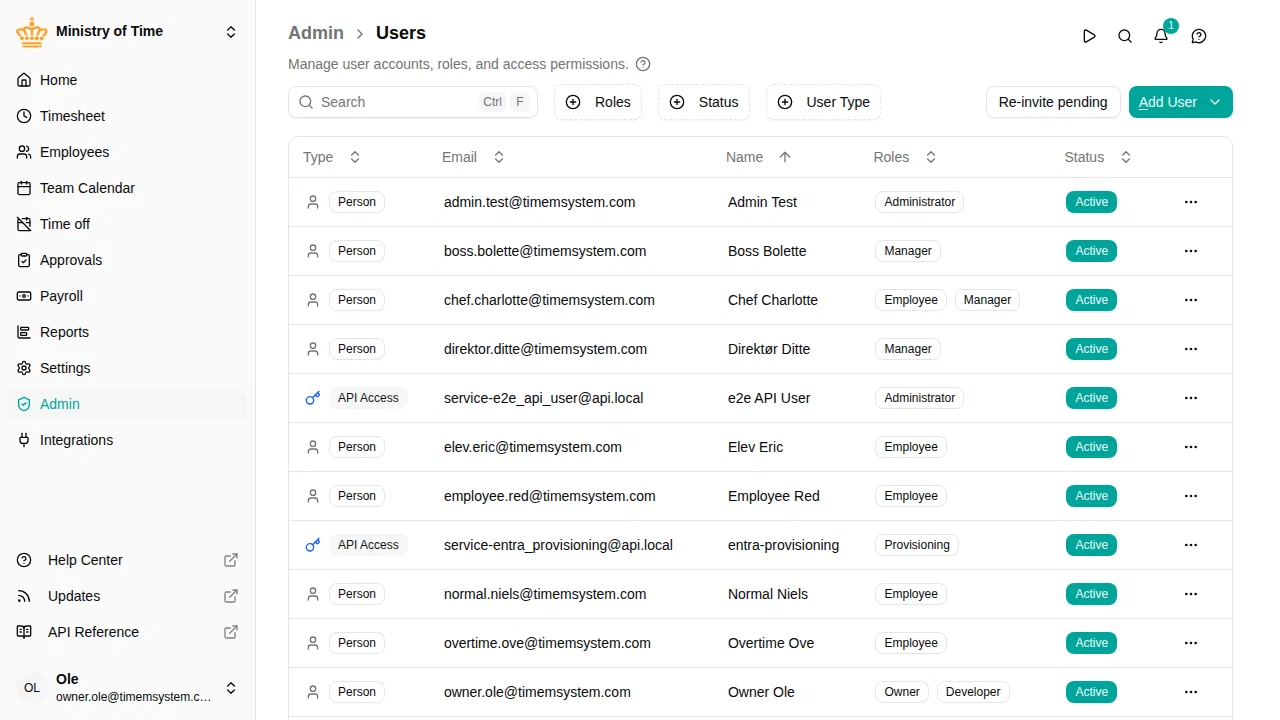Open row actions for entra-provisioning

pos(1191,545)
